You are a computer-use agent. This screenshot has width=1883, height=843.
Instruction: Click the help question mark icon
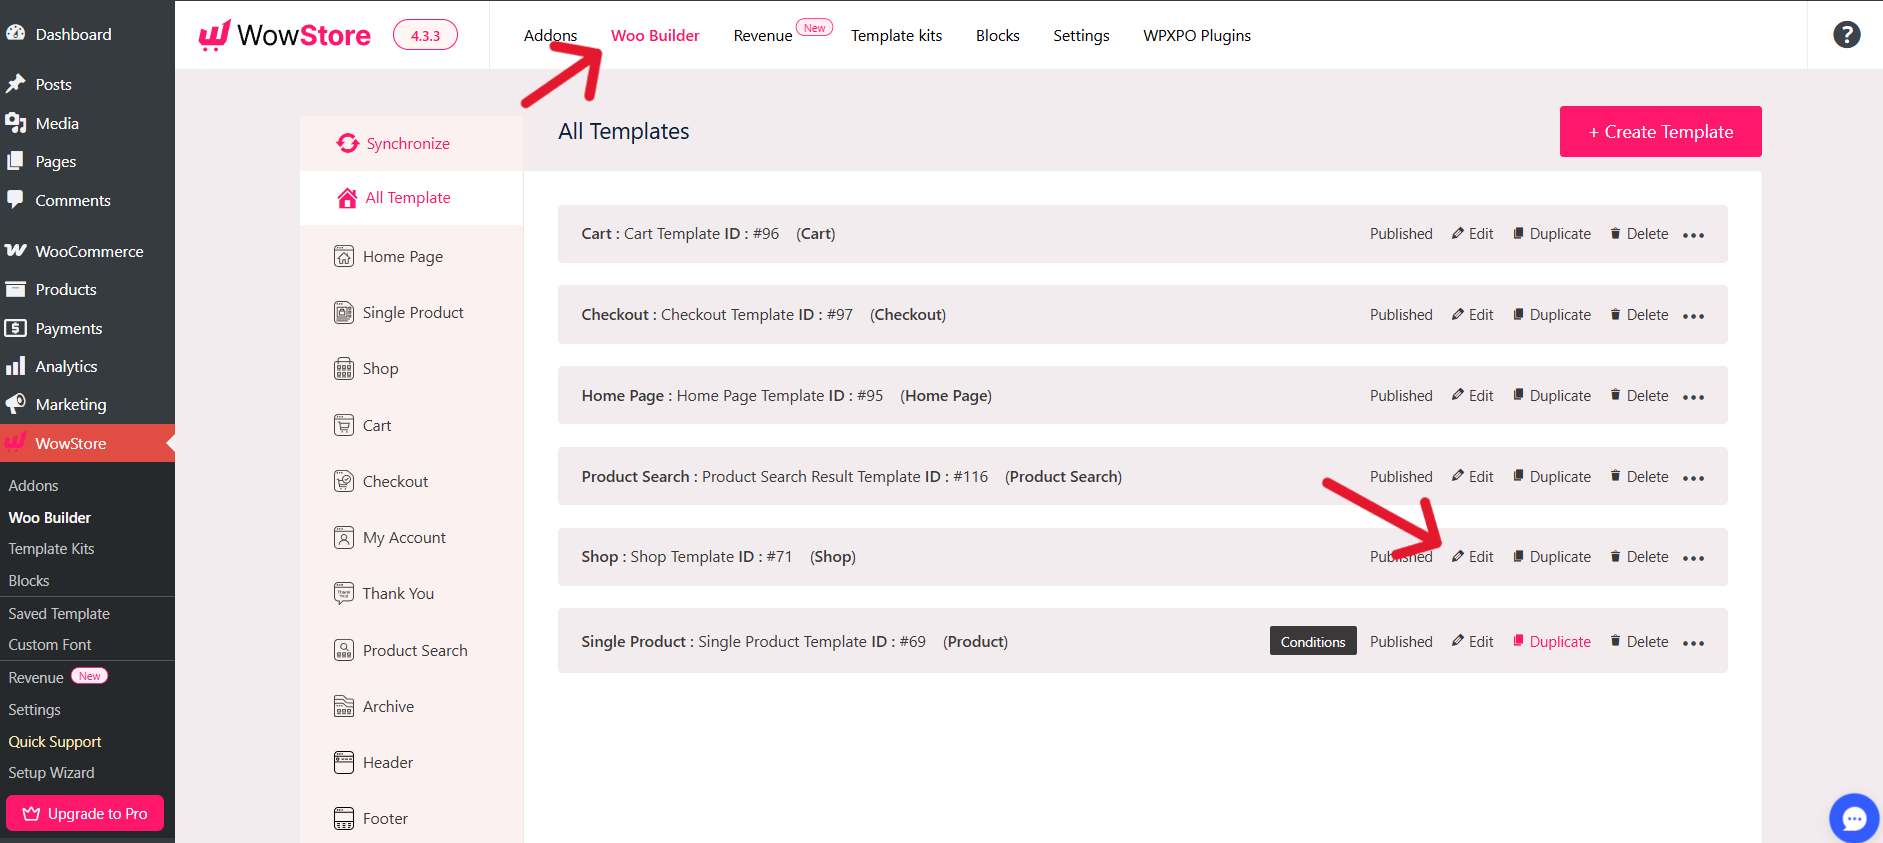(x=1846, y=35)
